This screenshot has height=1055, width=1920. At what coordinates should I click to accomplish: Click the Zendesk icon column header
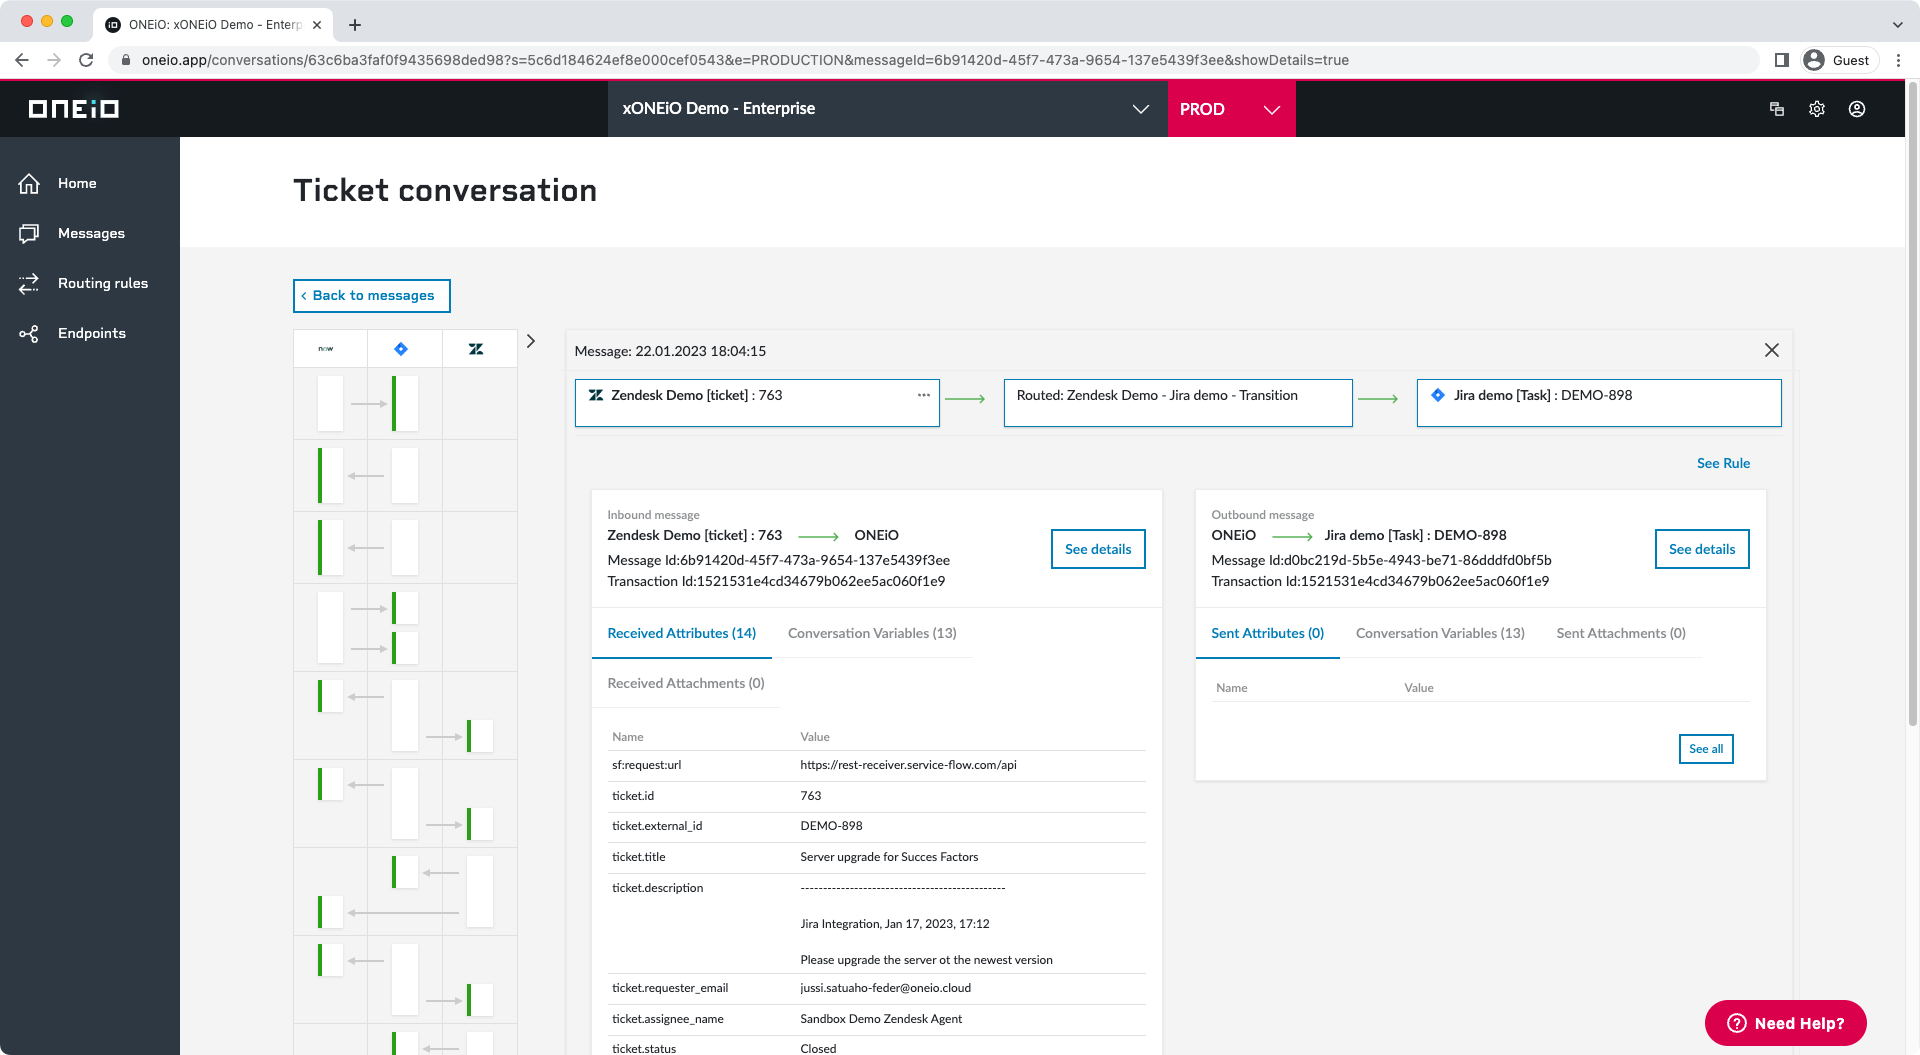coord(478,348)
